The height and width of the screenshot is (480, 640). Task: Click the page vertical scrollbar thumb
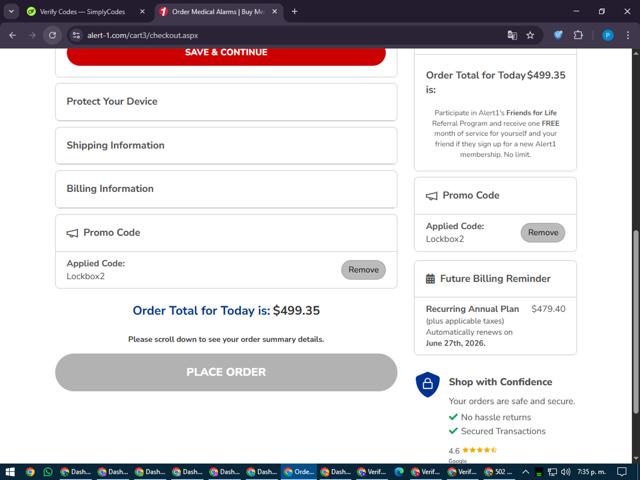click(636, 322)
